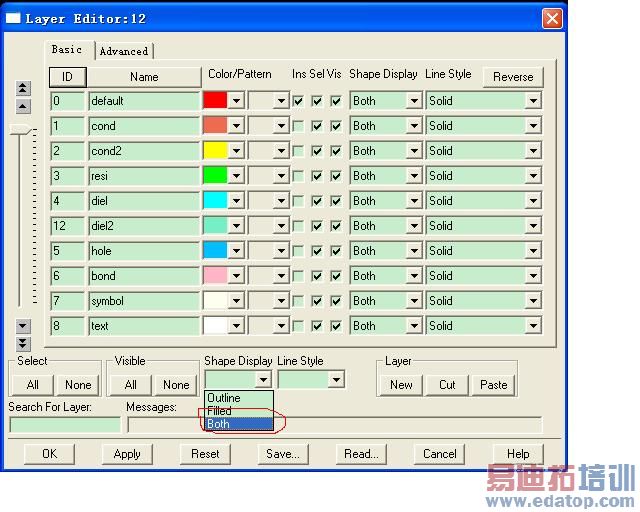The width and height of the screenshot is (640, 512).
Task: Open color dropdown for default layer
Action: pos(236,101)
